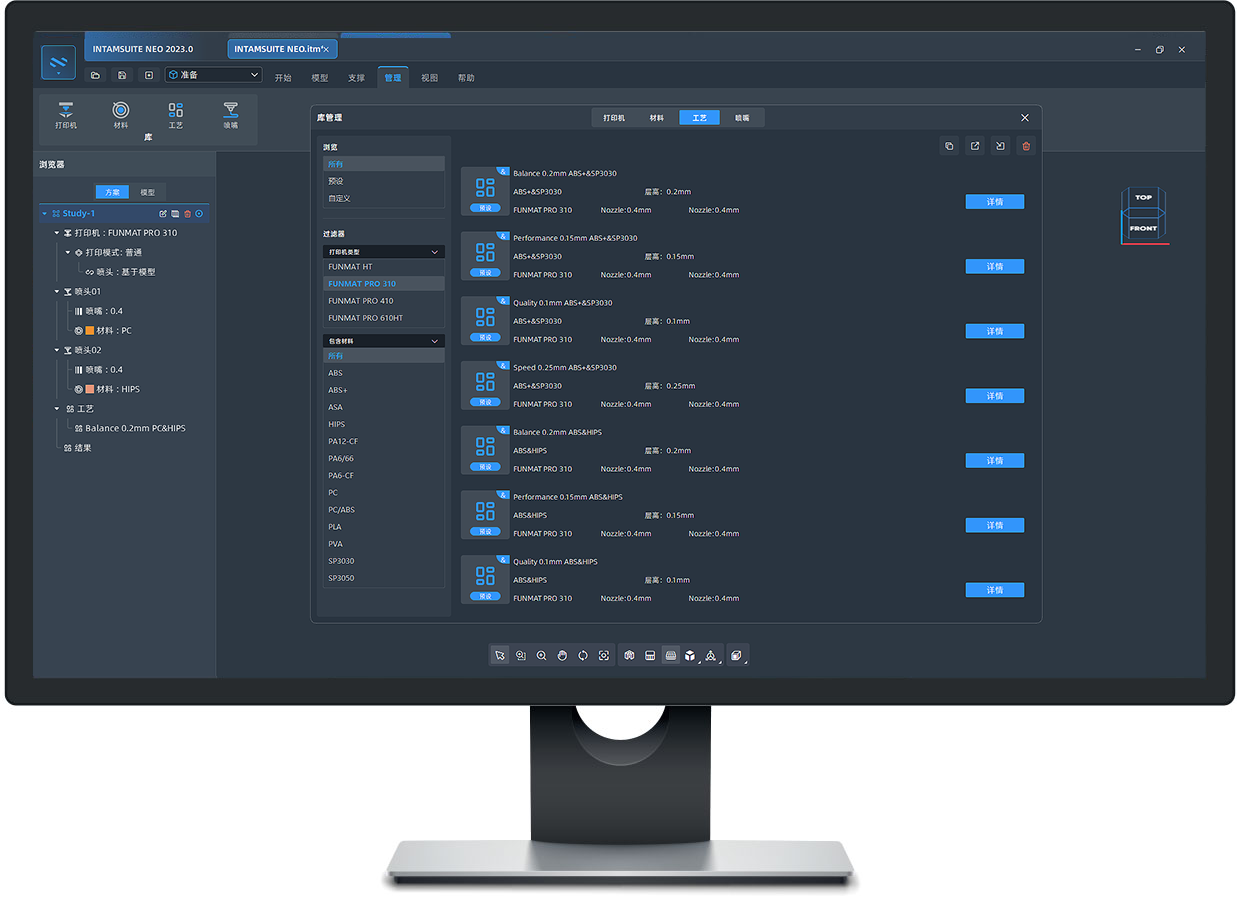Click the copy icon in library dialog
Image resolution: width=1237 pixels, height=897 pixels.
(949, 146)
